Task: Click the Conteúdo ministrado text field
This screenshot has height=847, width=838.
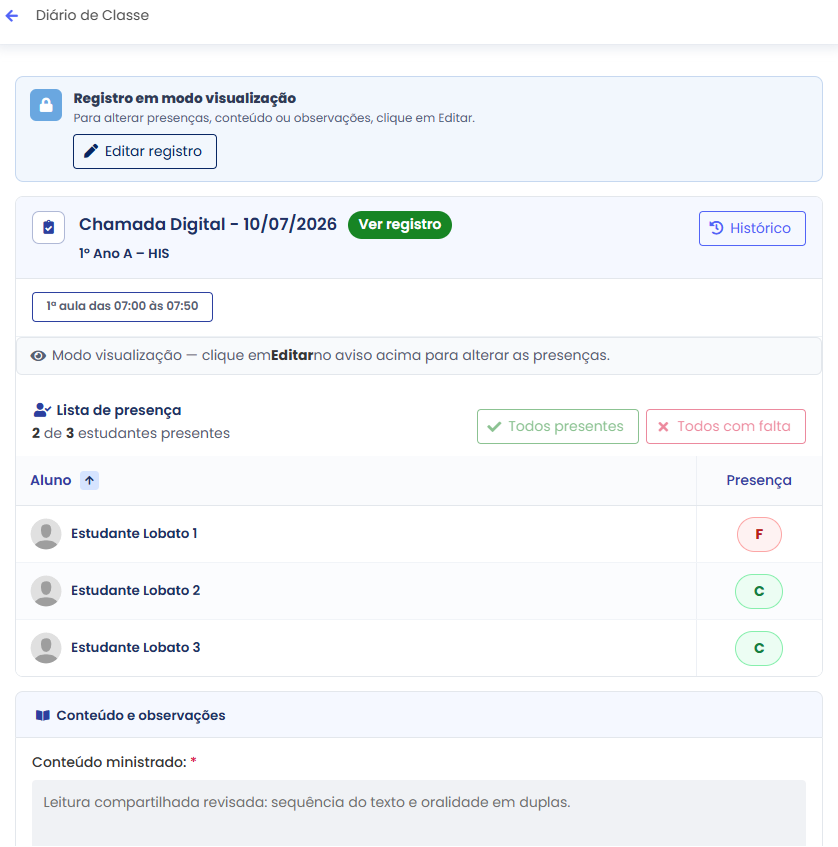Action: point(419,813)
